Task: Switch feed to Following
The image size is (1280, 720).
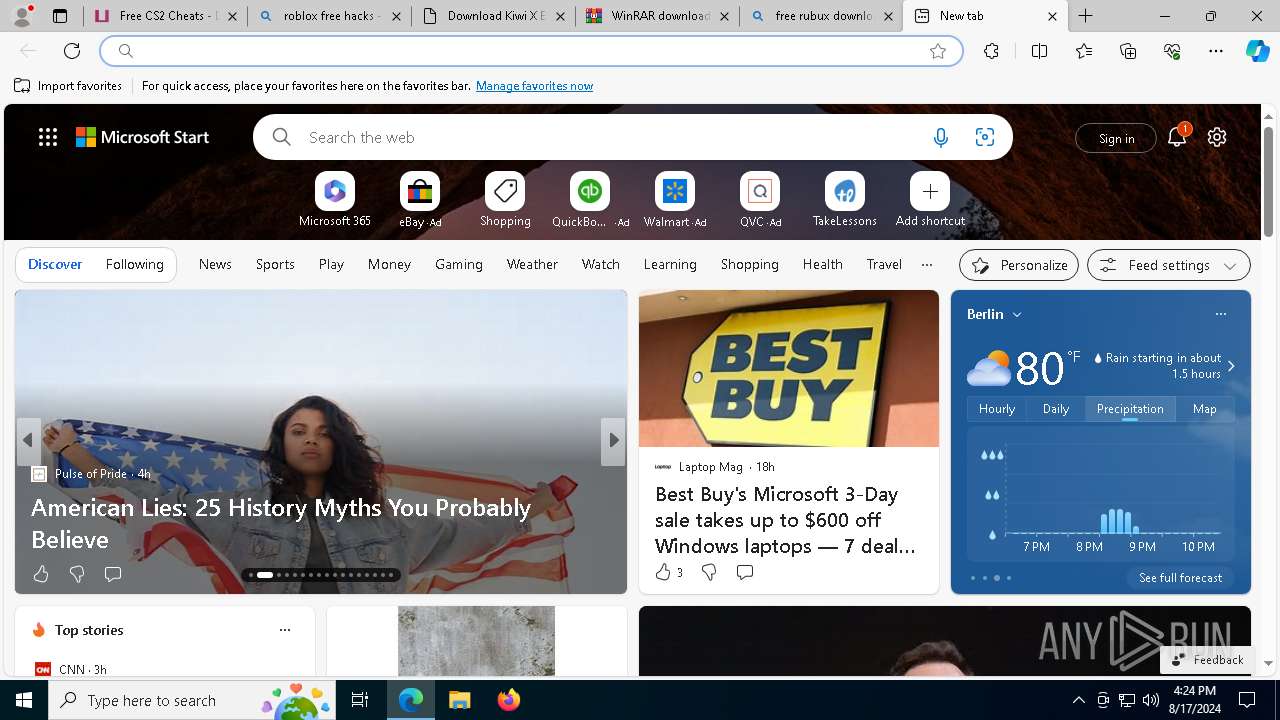Action: tap(134, 264)
